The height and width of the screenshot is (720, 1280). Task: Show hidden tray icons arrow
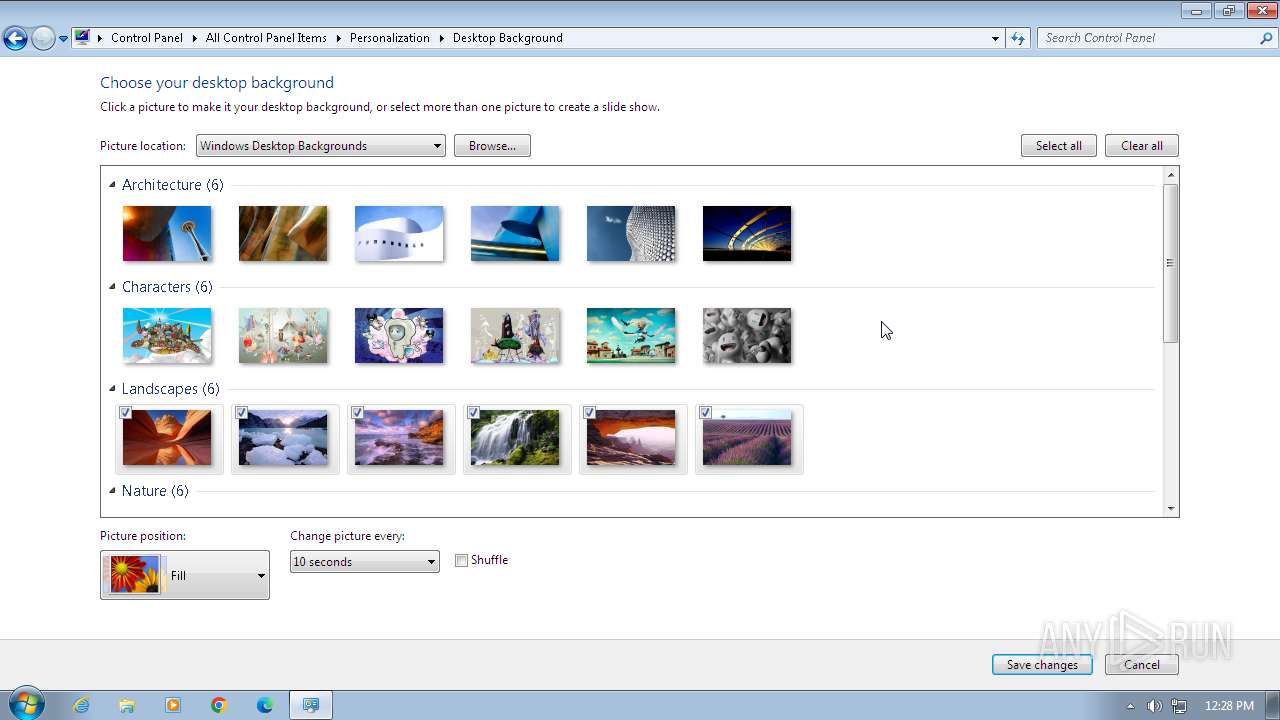pos(1131,706)
